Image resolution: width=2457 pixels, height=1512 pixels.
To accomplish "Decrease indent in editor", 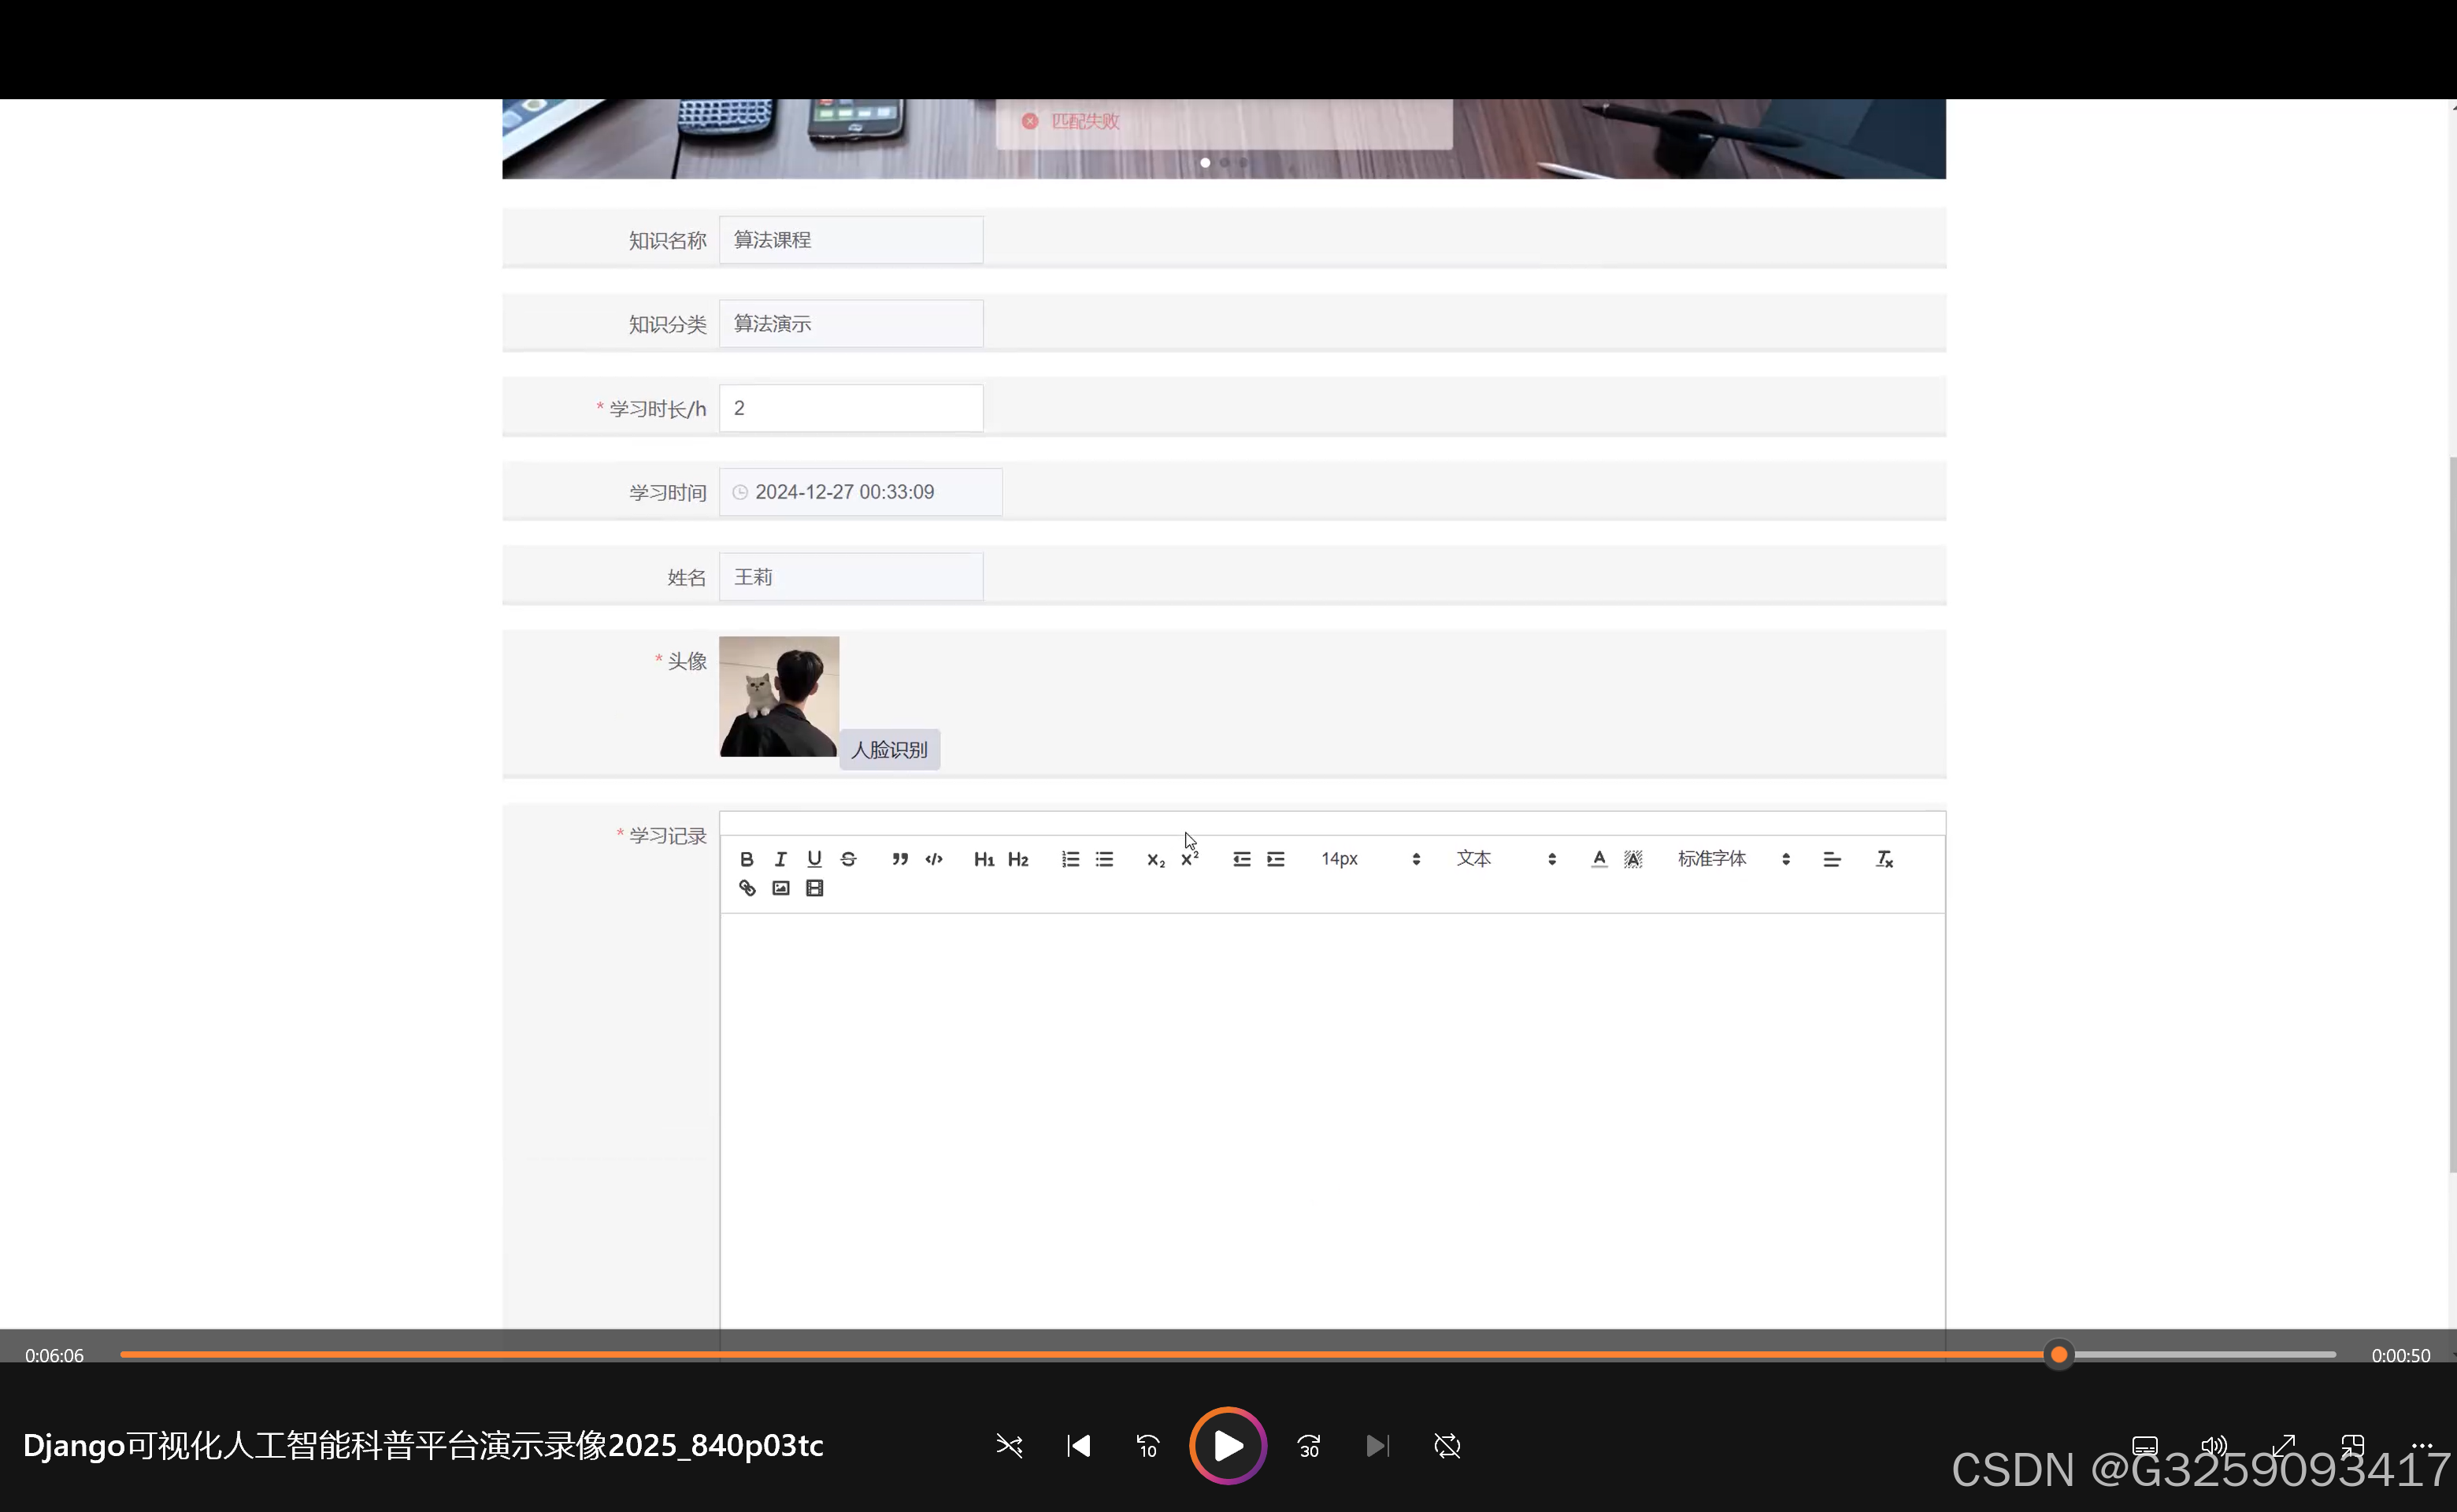I will 1241,859.
